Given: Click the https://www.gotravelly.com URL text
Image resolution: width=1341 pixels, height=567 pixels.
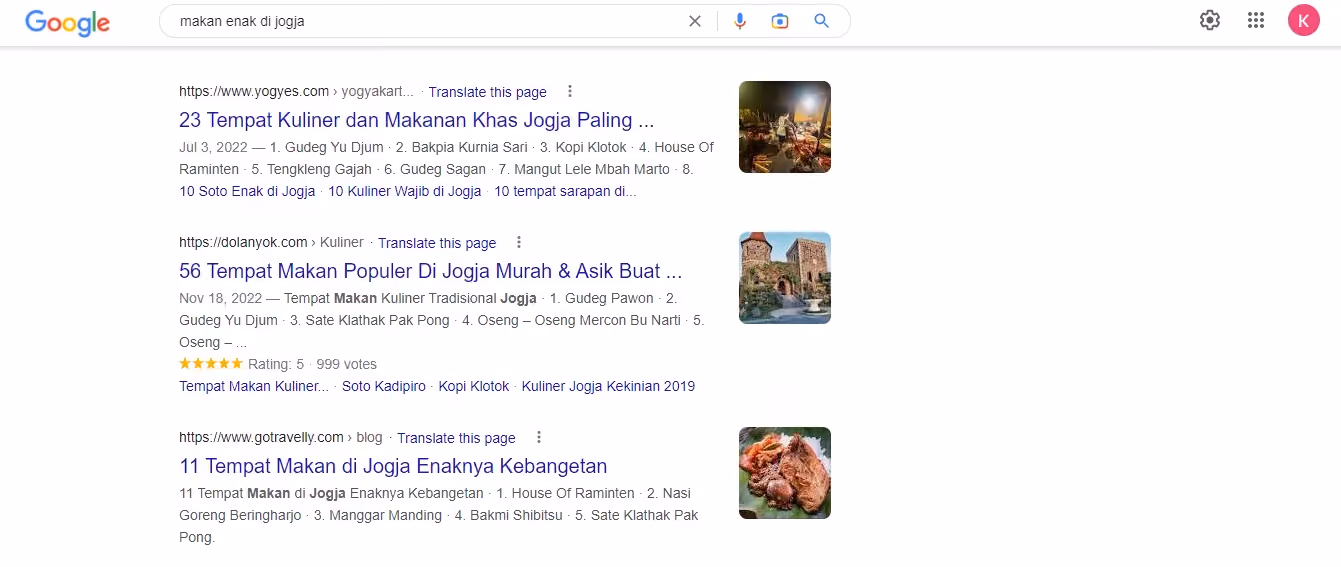Looking at the screenshot, I should click(261, 437).
